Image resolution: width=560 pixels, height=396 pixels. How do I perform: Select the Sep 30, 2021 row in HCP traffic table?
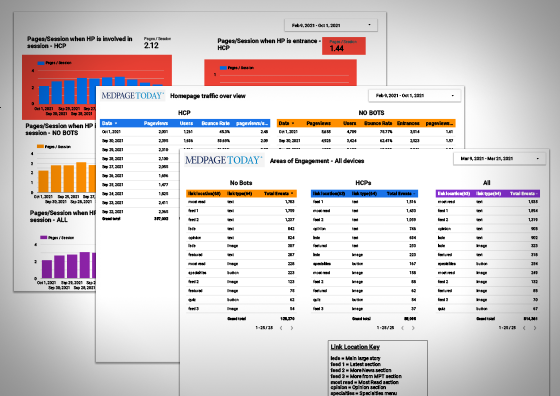185,141
